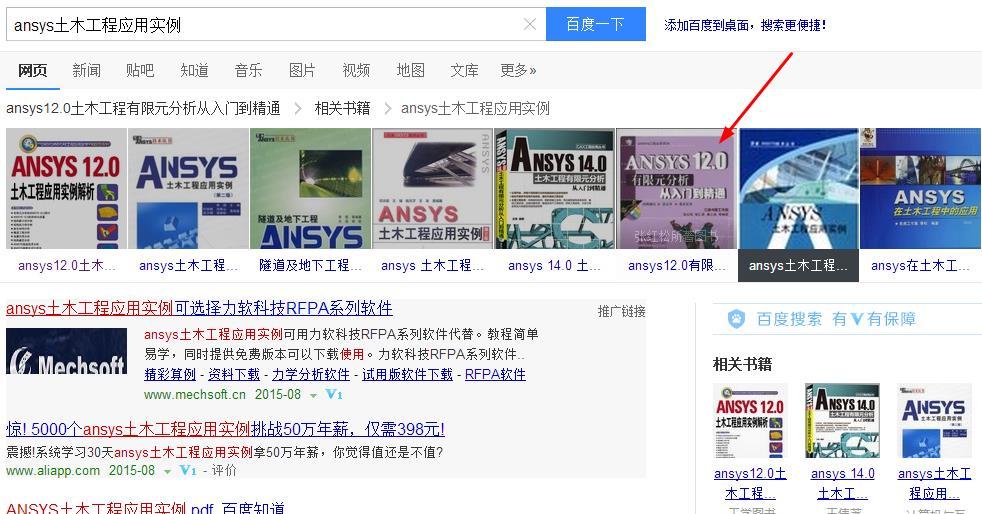
Task: Open result 惊! 5000个ansys土木工程应用实例挑战50万年薪
Action: [x=225, y=429]
